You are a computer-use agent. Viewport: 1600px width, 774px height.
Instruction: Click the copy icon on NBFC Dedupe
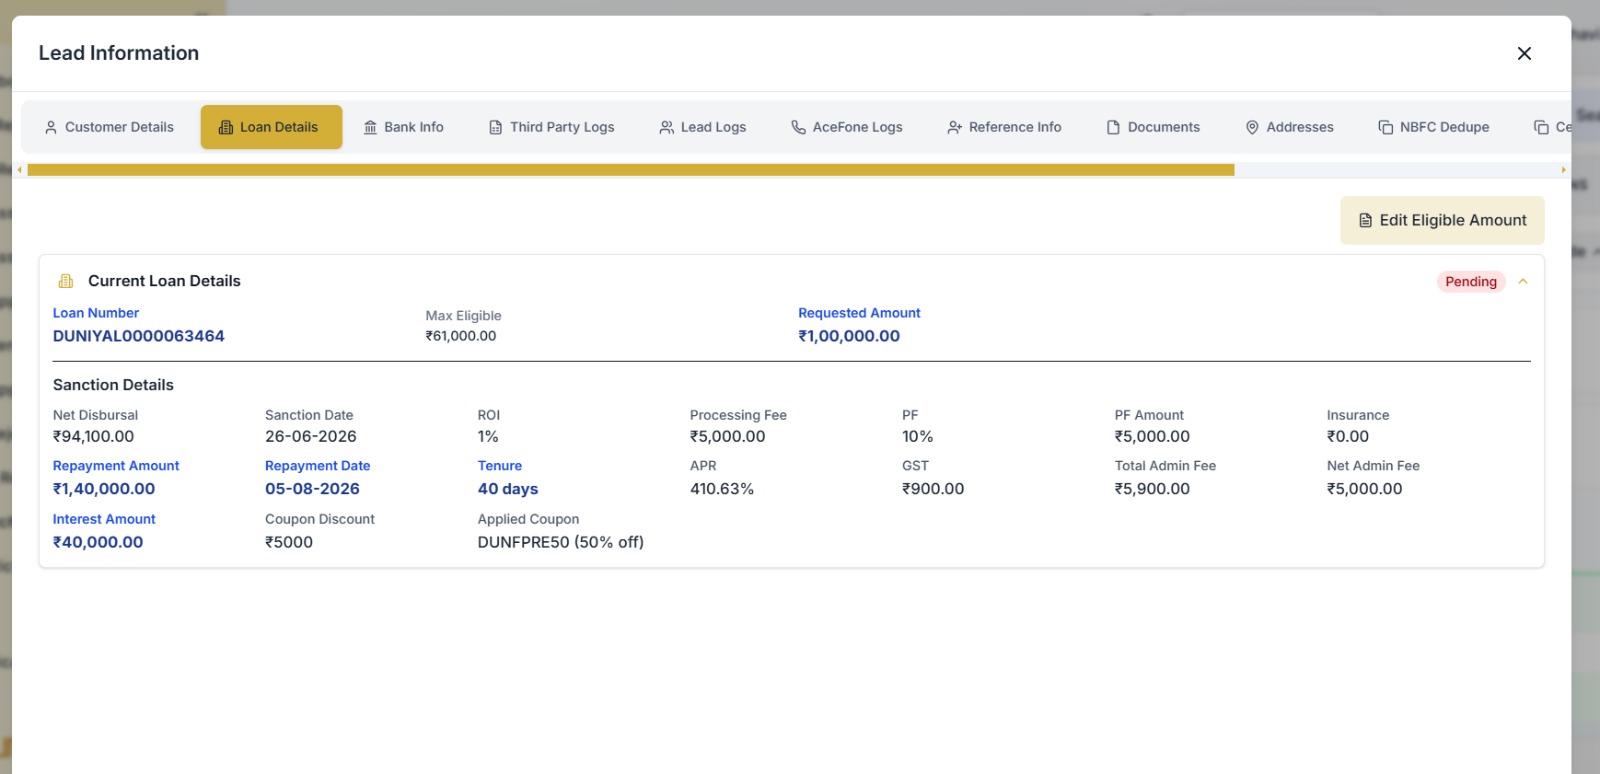pyautogui.click(x=1386, y=127)
